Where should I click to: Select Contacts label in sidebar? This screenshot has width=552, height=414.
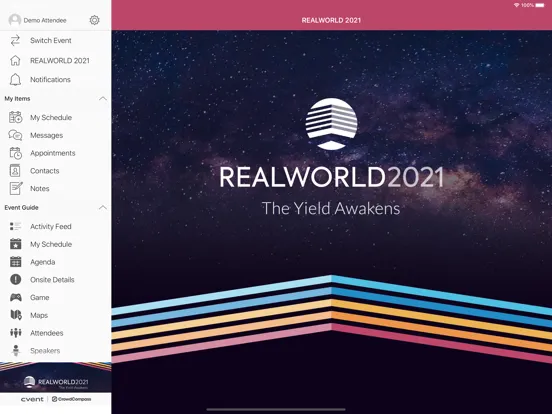(x=45, y=171)
